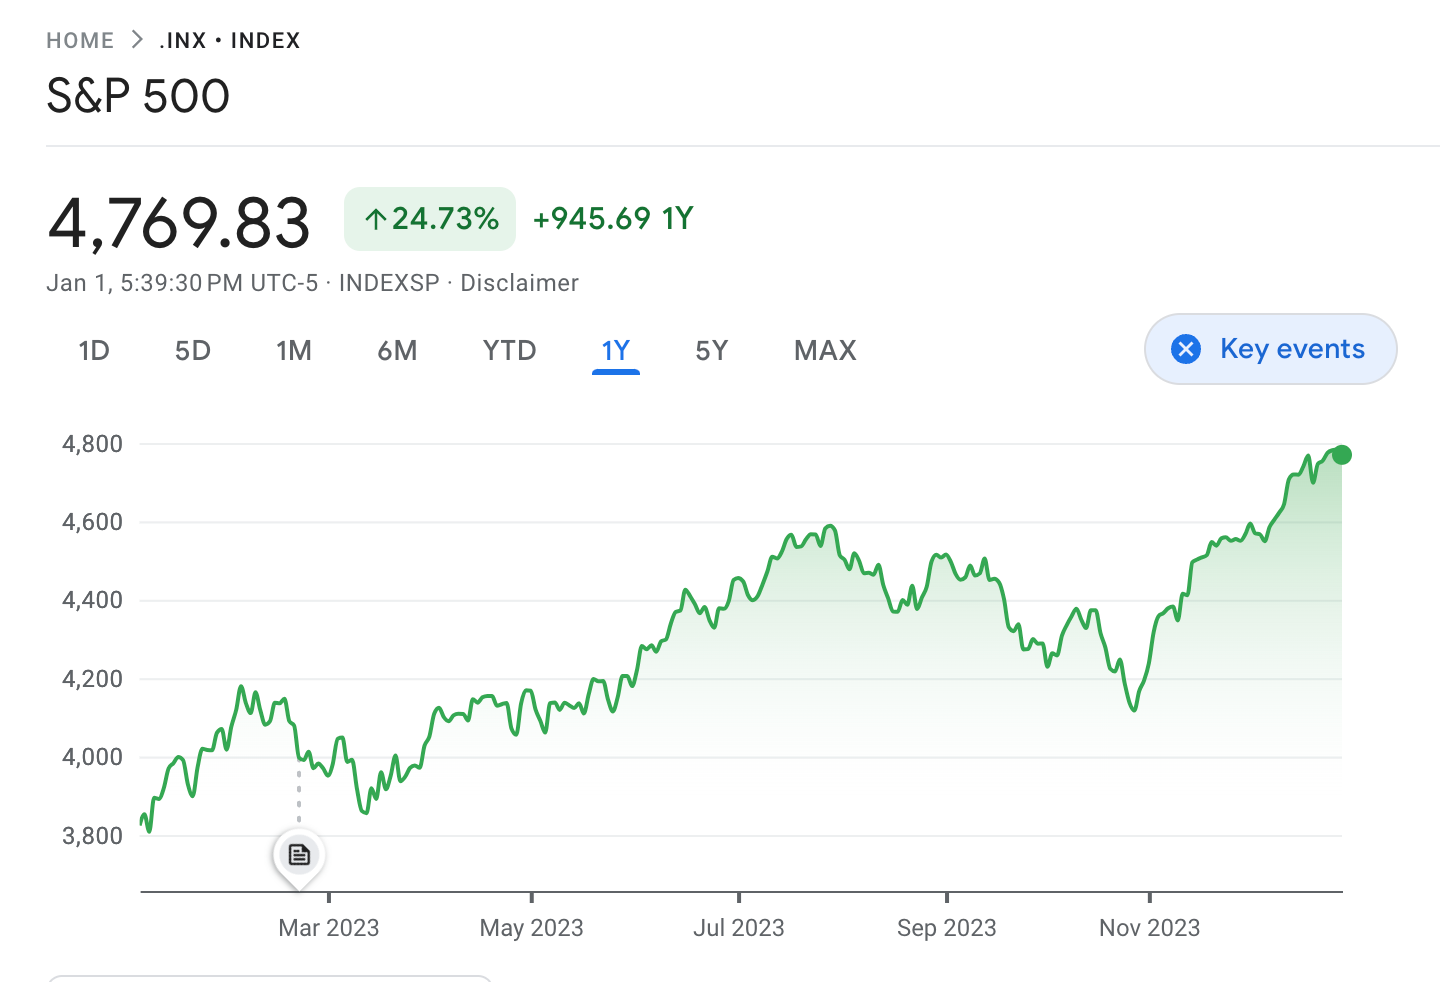Click the .INX • INDEX breadcrumb
1440x982 pixels.
(x=229, y=41)
